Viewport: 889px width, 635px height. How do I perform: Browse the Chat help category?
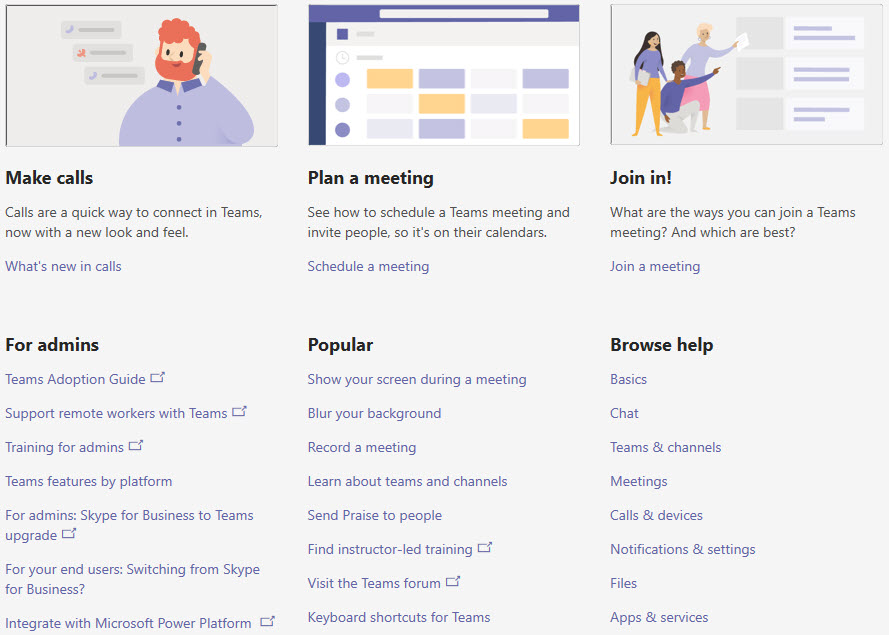pyautogui.click(x=624, y=413)
